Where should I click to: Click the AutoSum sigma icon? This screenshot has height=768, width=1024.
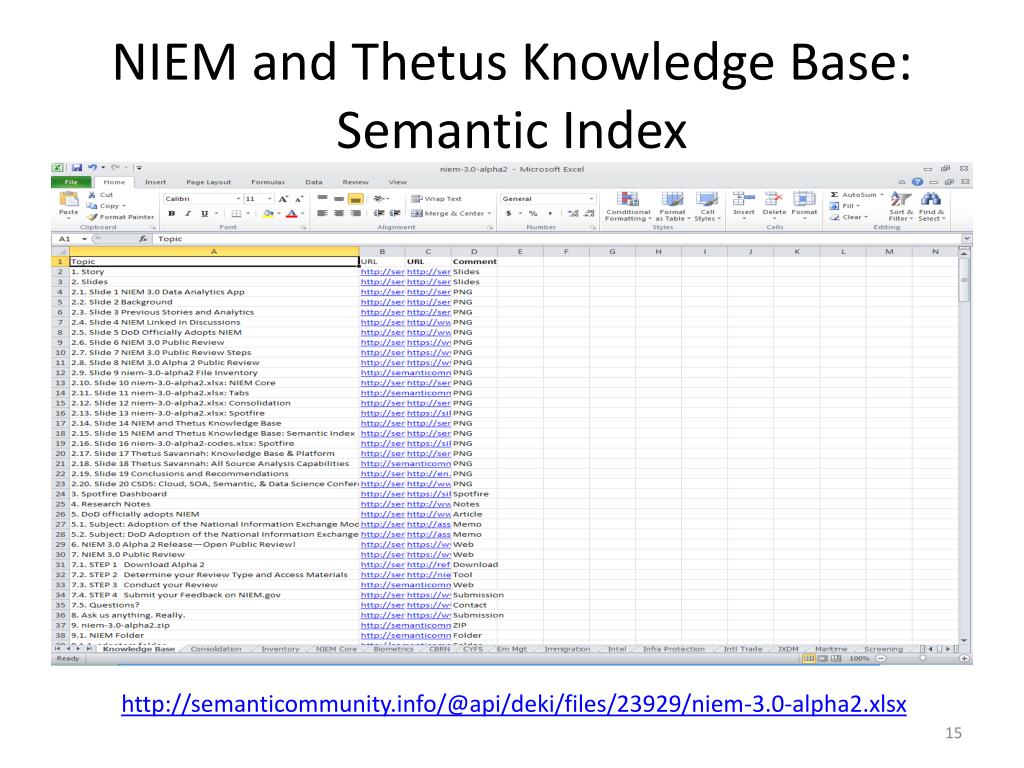834,195
